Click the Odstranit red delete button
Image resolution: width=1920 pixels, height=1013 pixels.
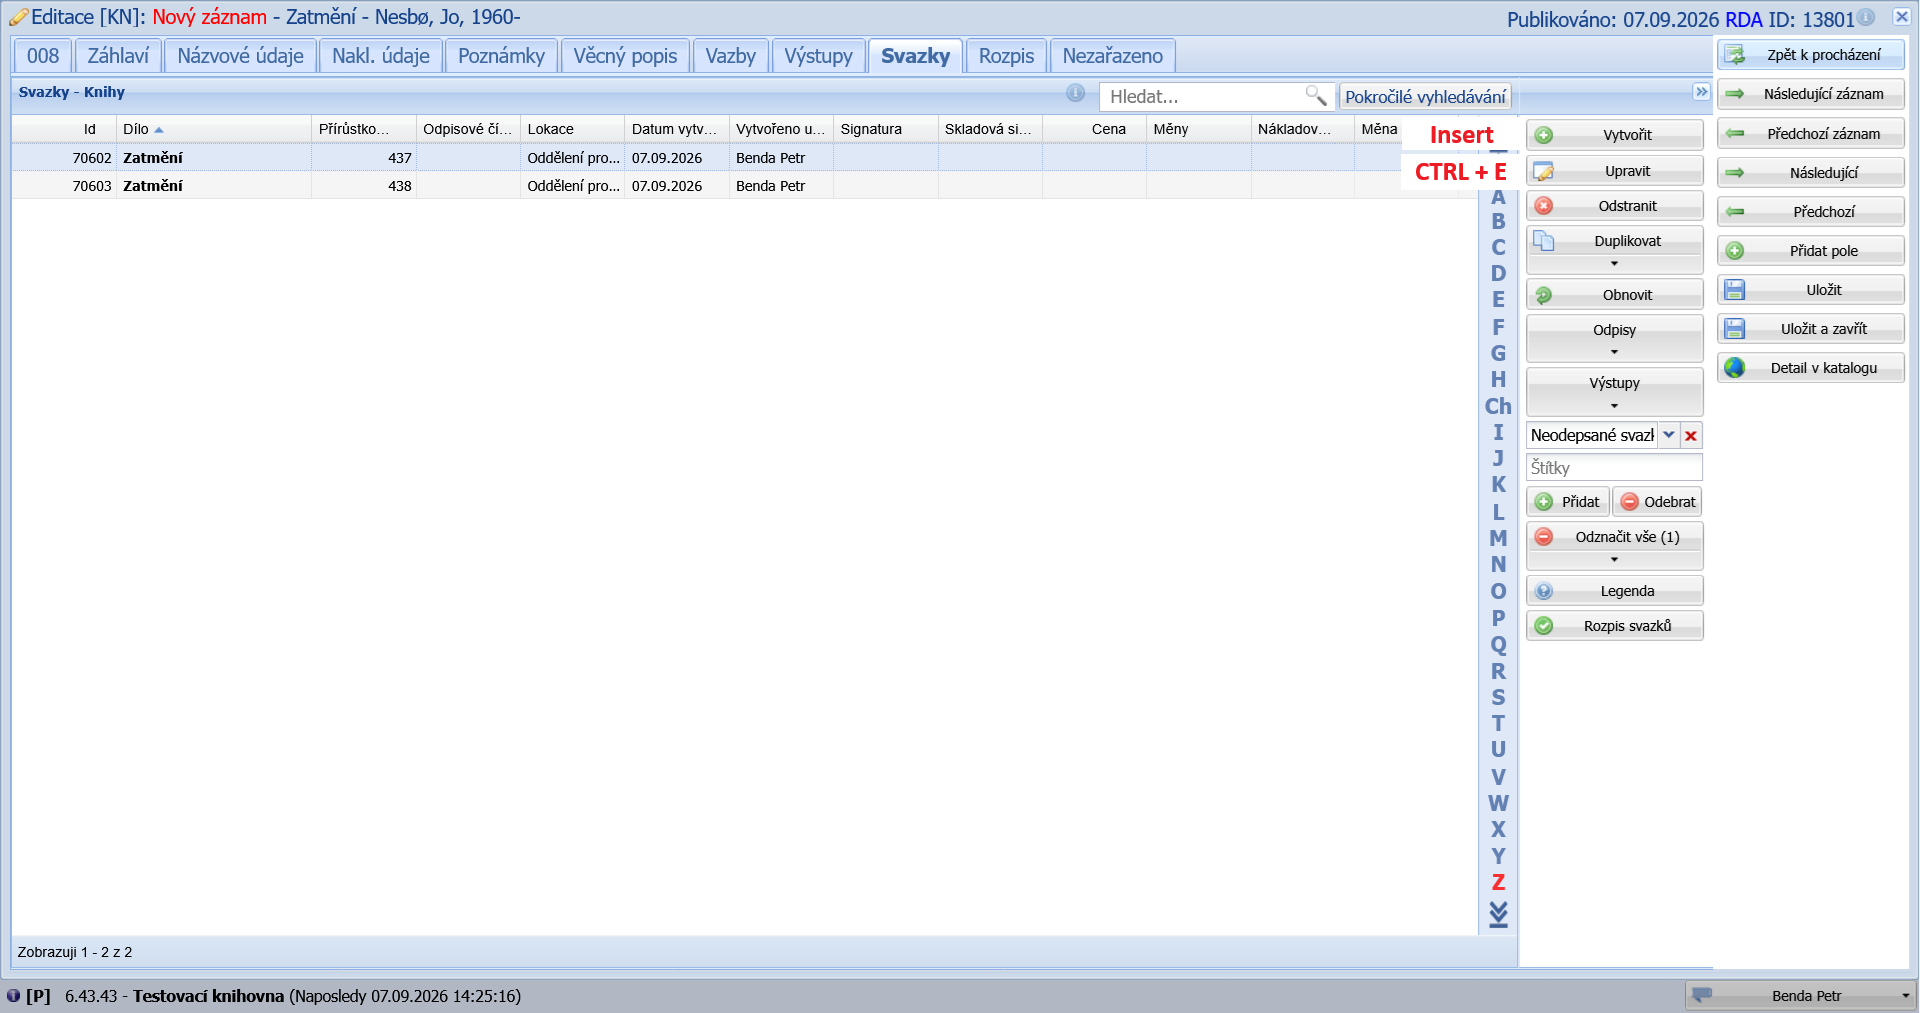tap(1614, 206)
